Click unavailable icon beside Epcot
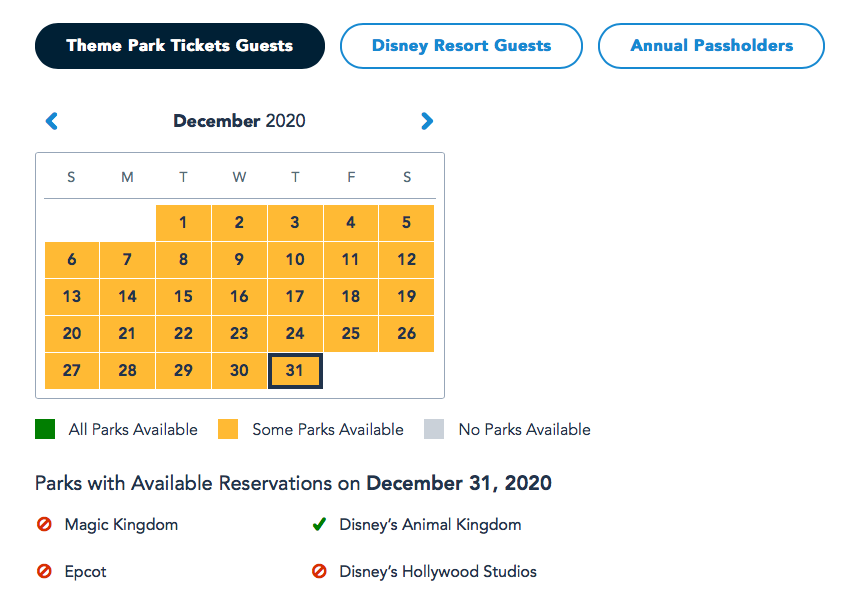Image resolution: width=856 pixels, height=613 pixels. pos(44,572)
